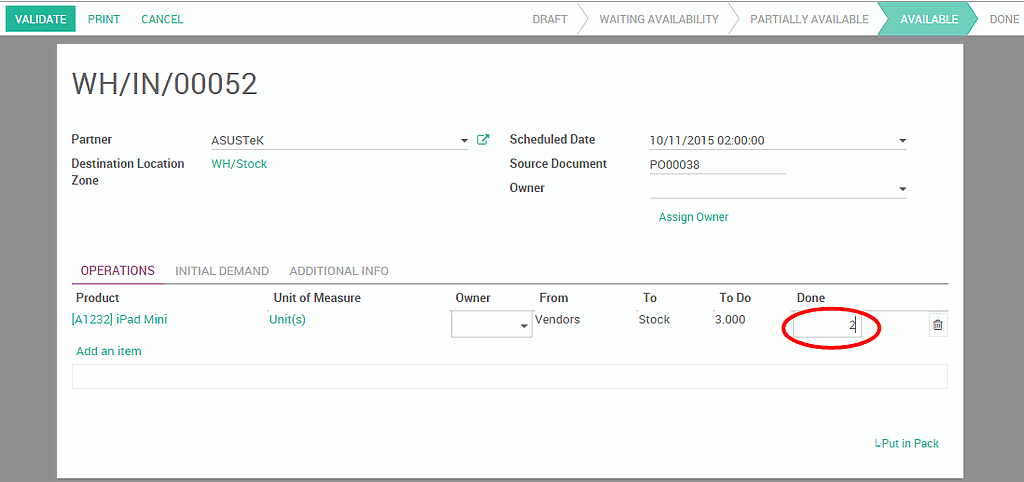Viewport: 1024px width, 482px height.
Task: Open the Owner dropdown in operations row
Action: (524, 326)
